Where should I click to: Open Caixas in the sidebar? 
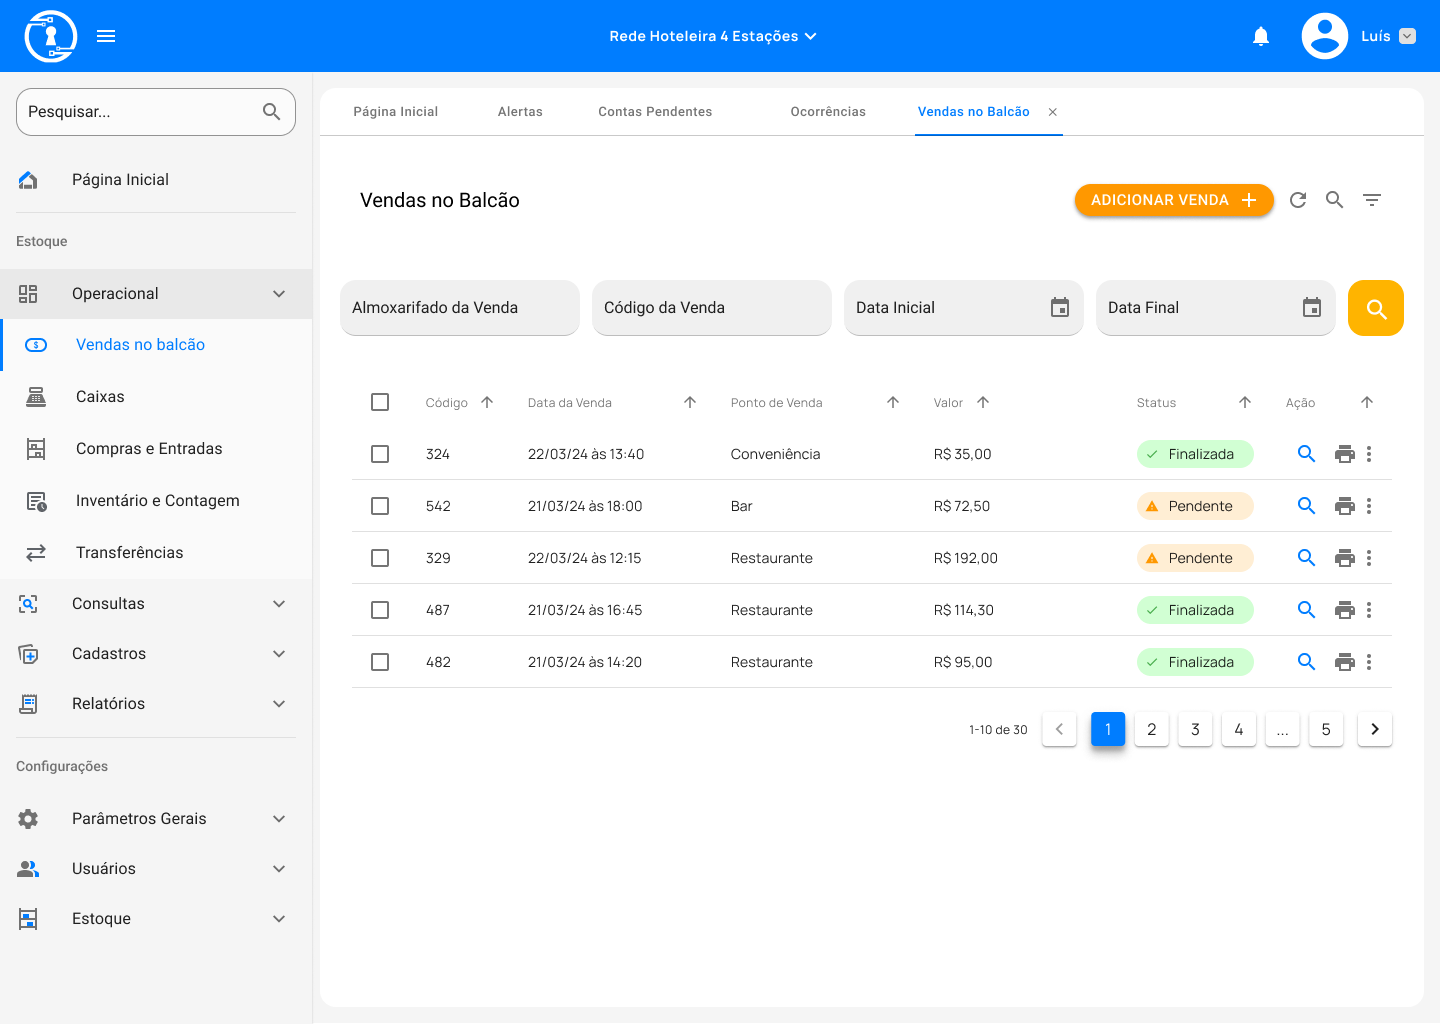point(100,397)
